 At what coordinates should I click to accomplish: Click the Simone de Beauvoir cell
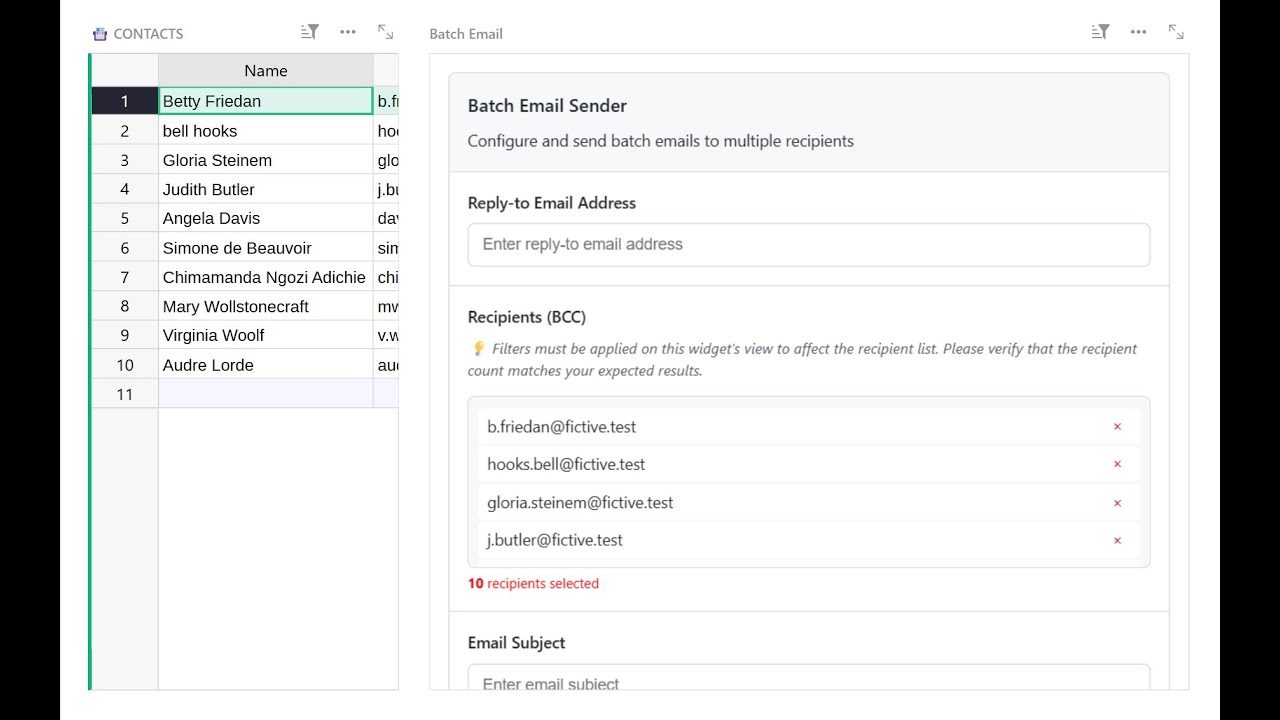[x=265, y=248]
